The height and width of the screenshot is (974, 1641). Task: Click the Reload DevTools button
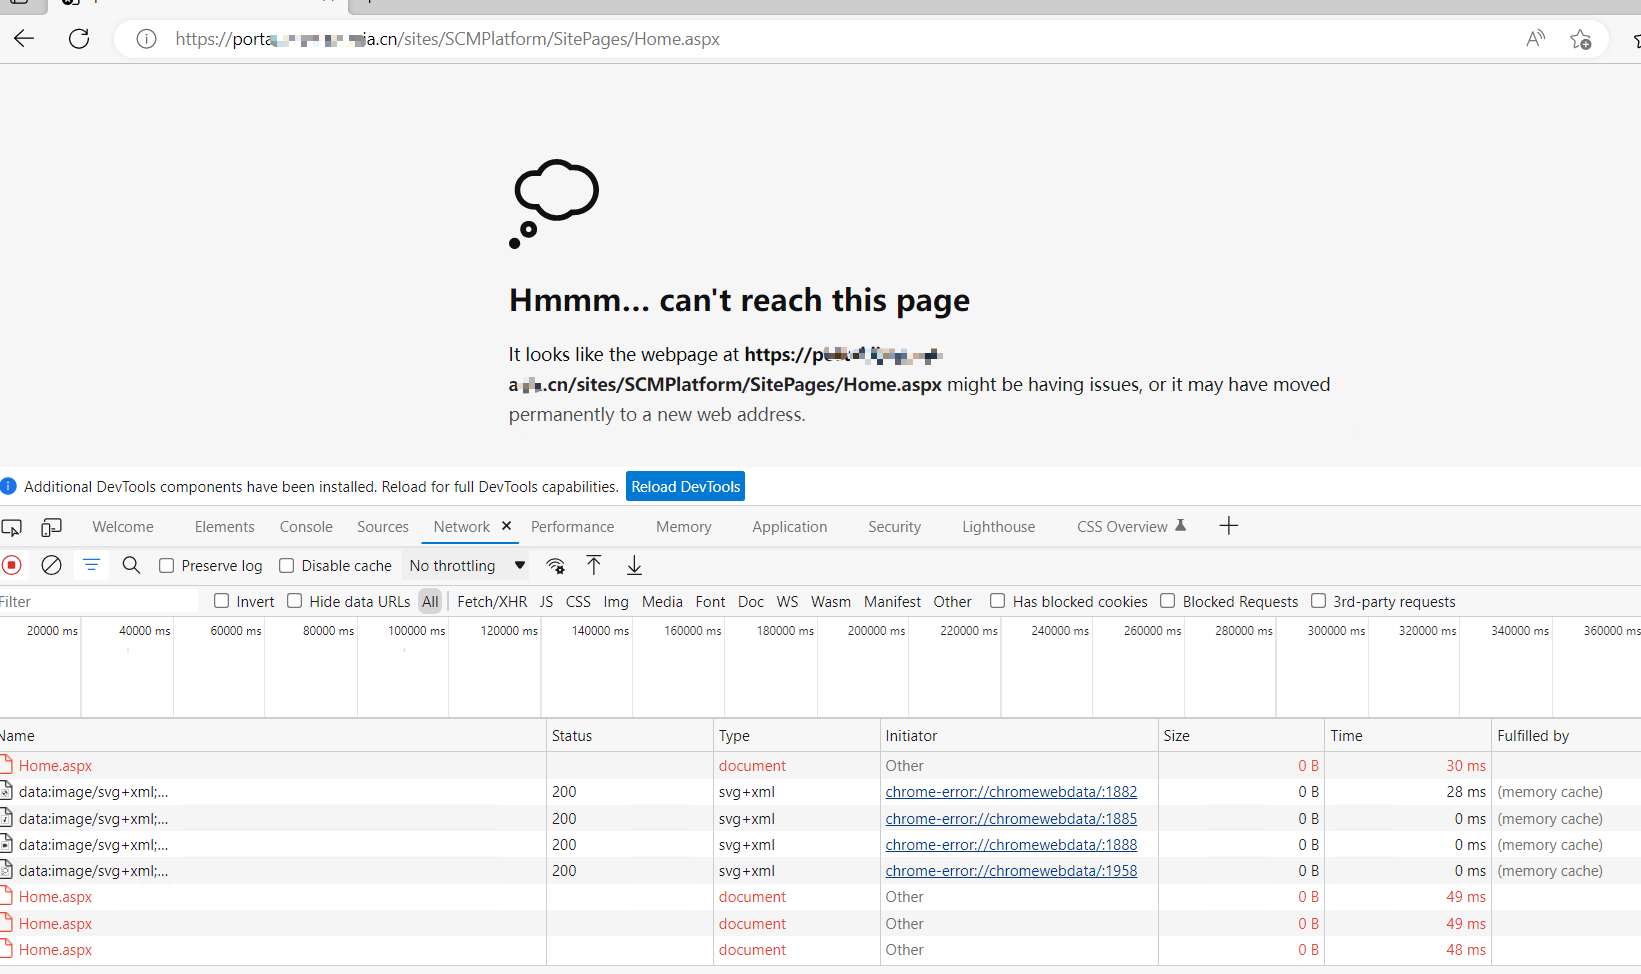(x=685, y=486)
